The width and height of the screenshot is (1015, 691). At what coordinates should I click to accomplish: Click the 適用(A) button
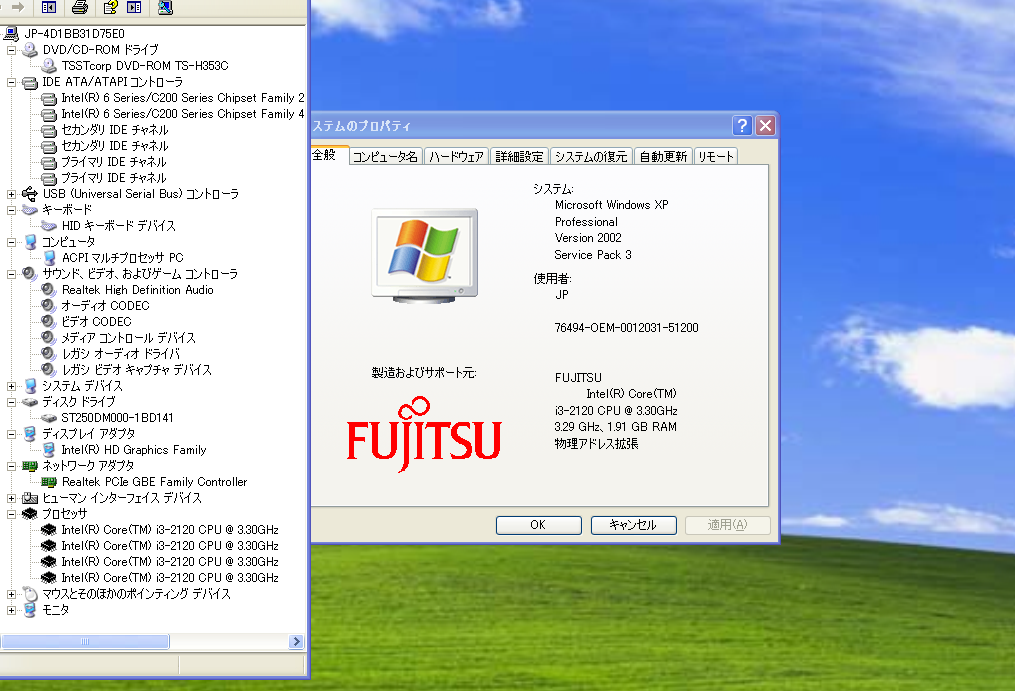(728, 525)
